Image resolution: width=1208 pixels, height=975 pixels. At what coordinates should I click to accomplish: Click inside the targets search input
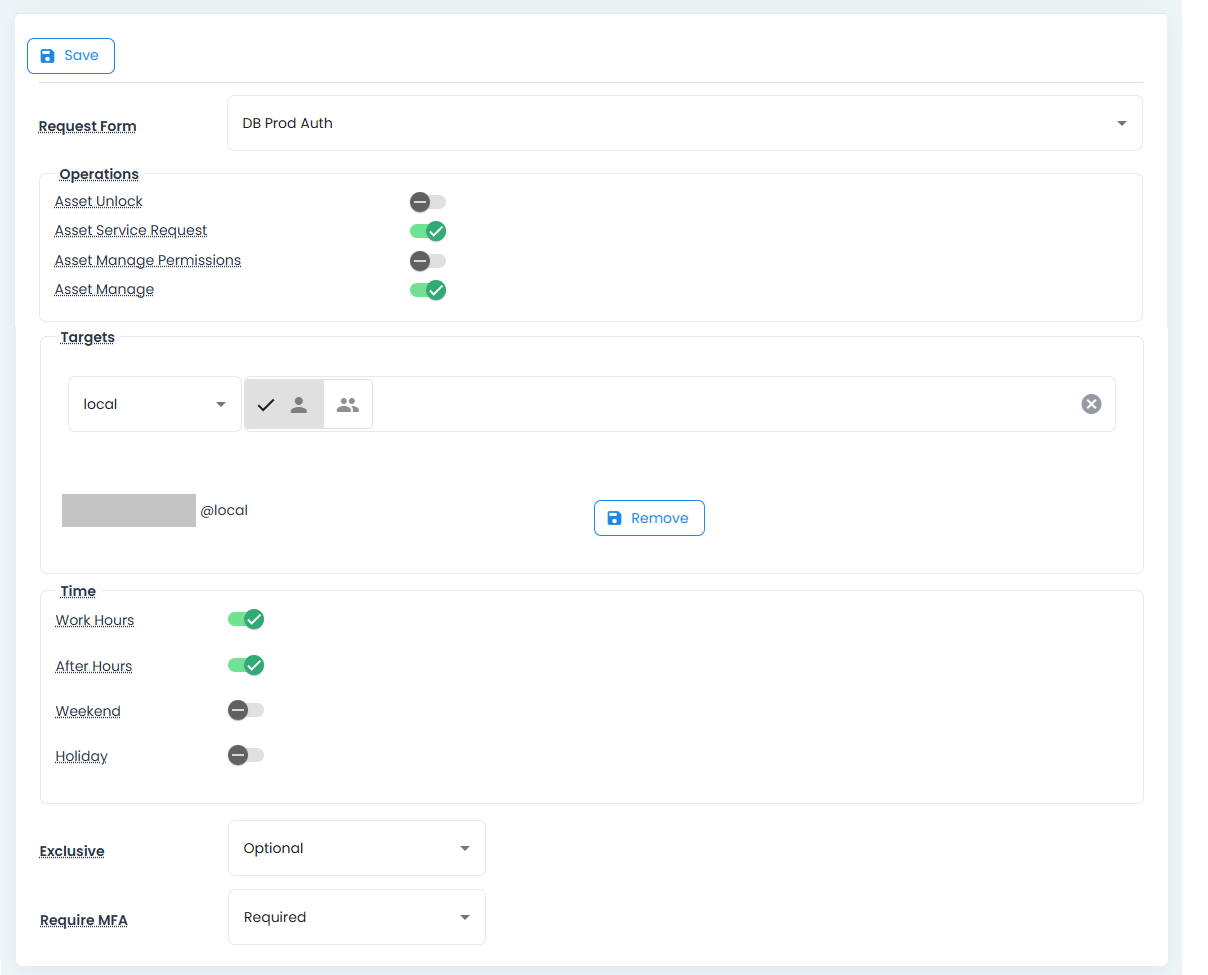[720, 404]
